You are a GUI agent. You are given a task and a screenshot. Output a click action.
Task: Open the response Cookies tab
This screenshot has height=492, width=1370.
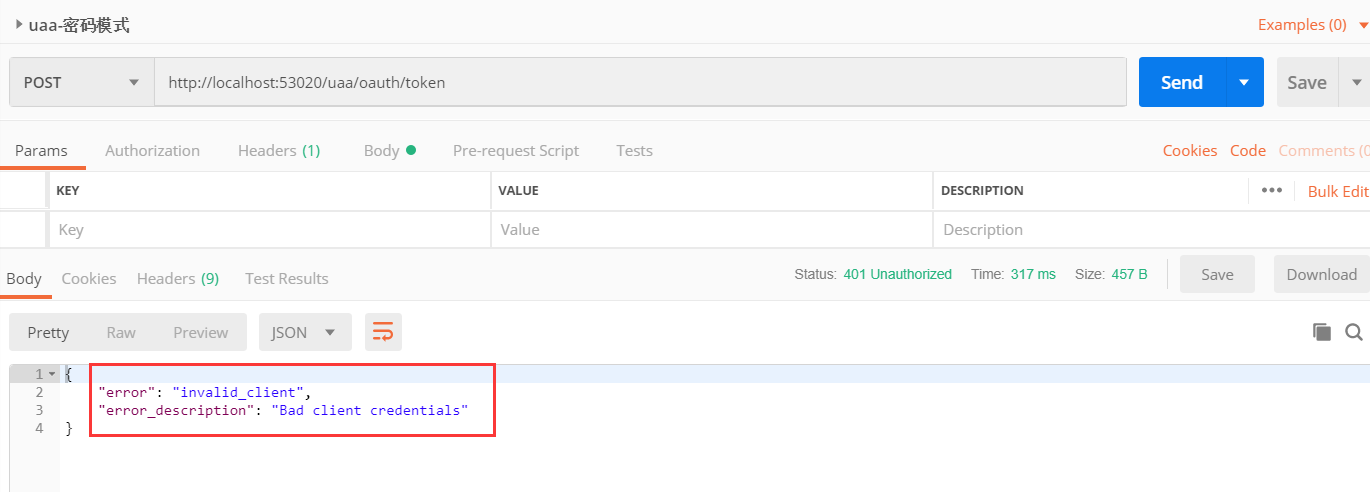(x=89, y=278)
